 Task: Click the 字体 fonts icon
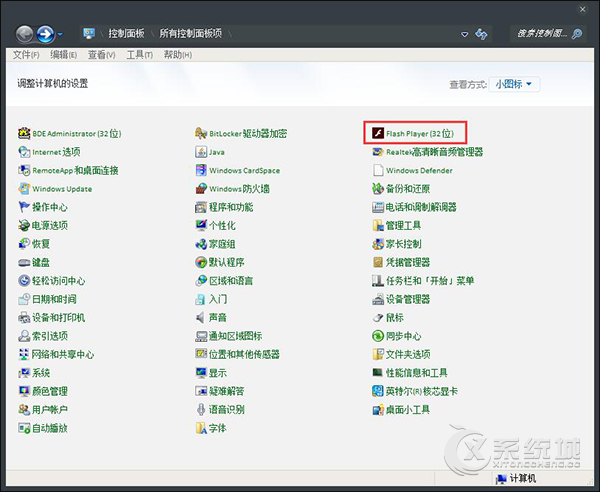tap(201, 428)
